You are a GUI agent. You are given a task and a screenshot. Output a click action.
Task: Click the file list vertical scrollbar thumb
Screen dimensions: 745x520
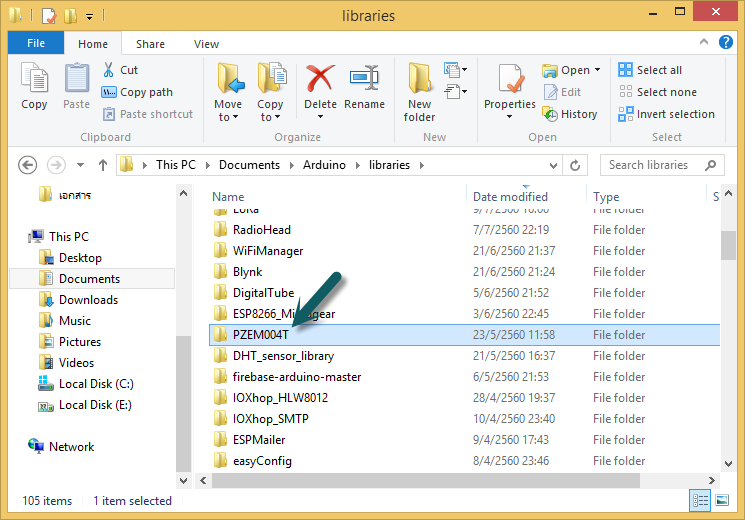tap(728, 245)
